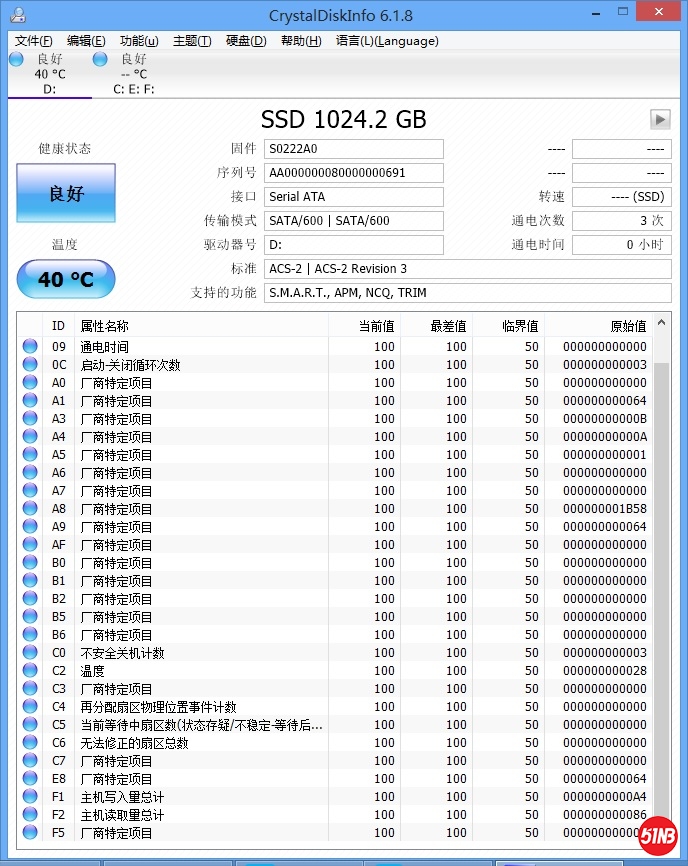This screenshot has width=688, height=866.
Task: Click the status icon for row B2
Action: pyautogui.click(x=30, y=598)
